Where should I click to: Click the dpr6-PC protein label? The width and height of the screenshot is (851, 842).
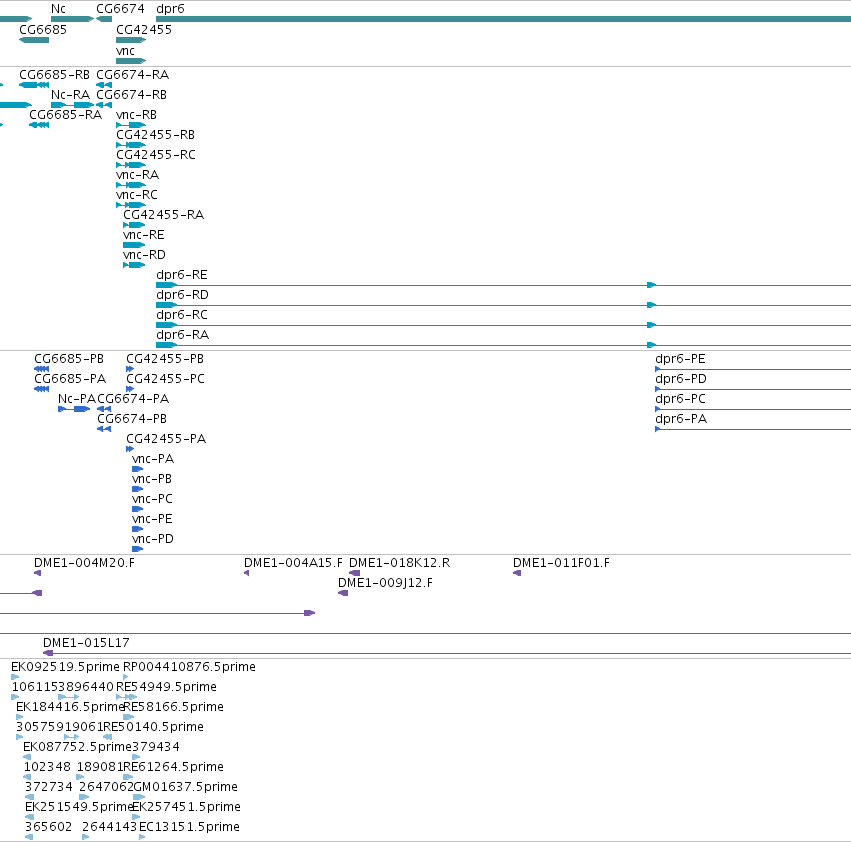click(681, 400)
